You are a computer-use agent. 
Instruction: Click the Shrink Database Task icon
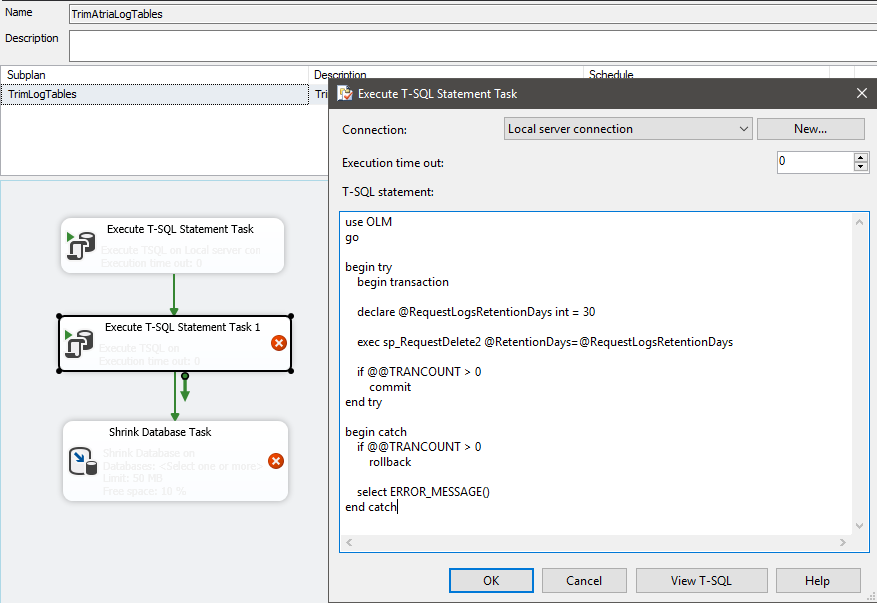pos(82,460)
